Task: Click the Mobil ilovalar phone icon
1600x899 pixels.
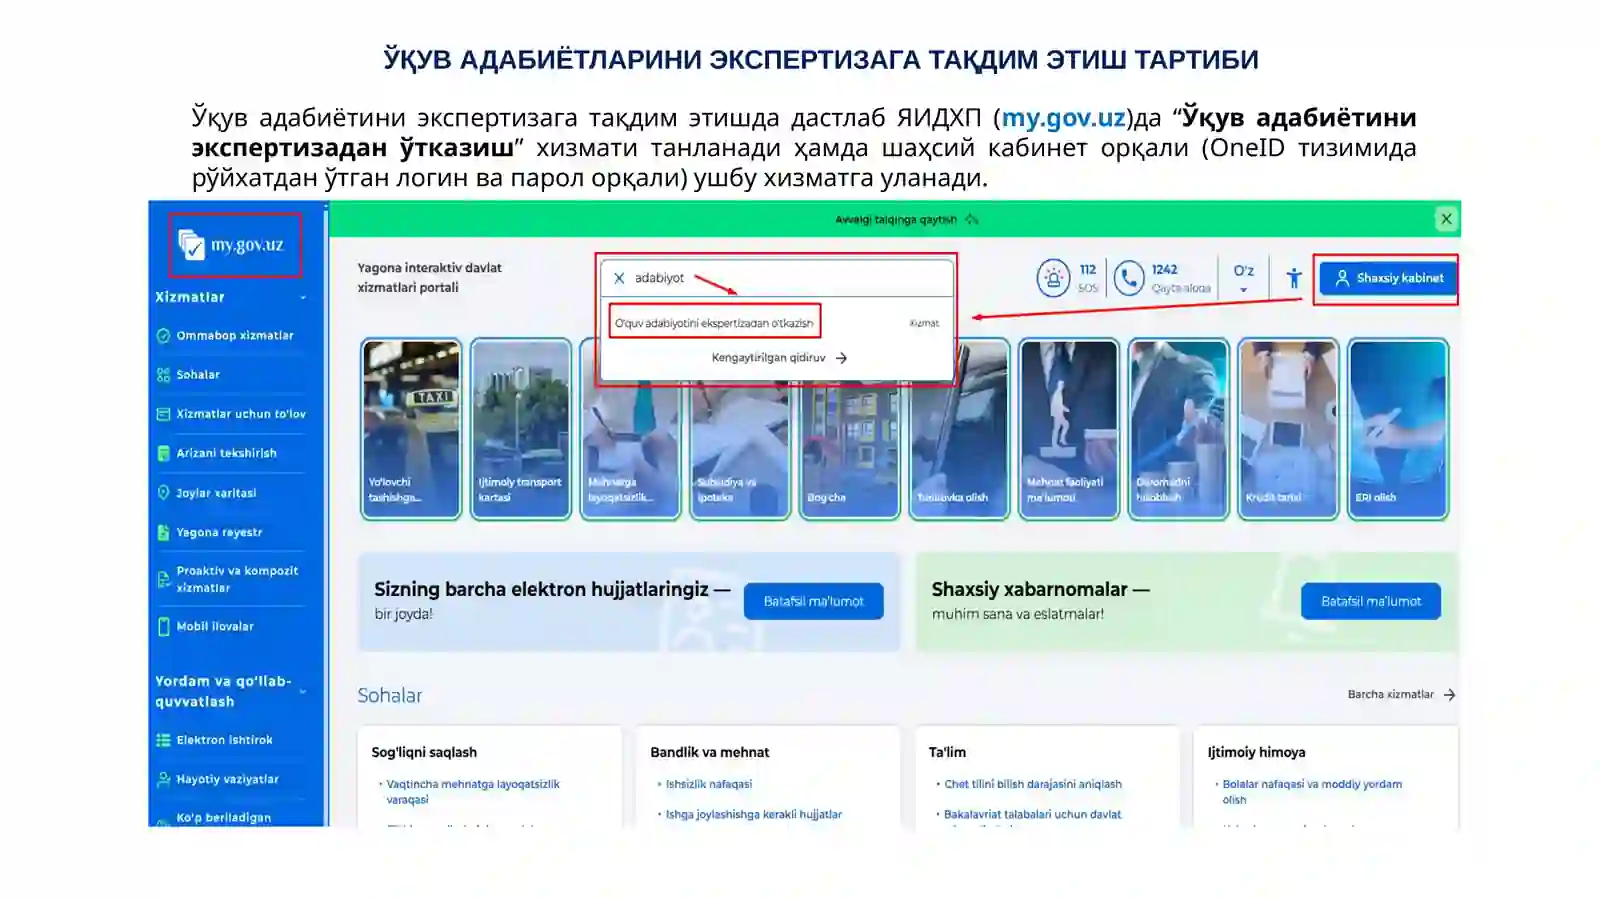Action: coord(163,627)
